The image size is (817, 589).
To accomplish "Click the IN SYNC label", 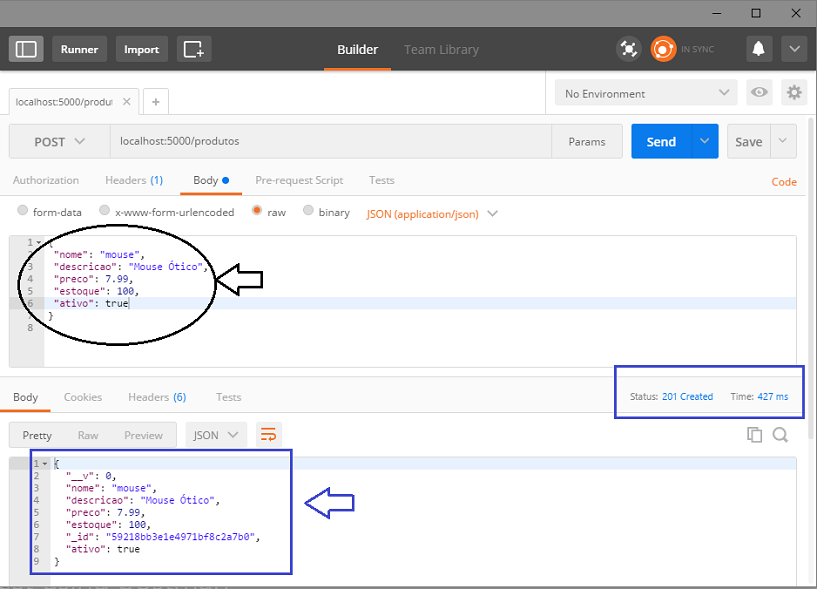I will point(697,50).
